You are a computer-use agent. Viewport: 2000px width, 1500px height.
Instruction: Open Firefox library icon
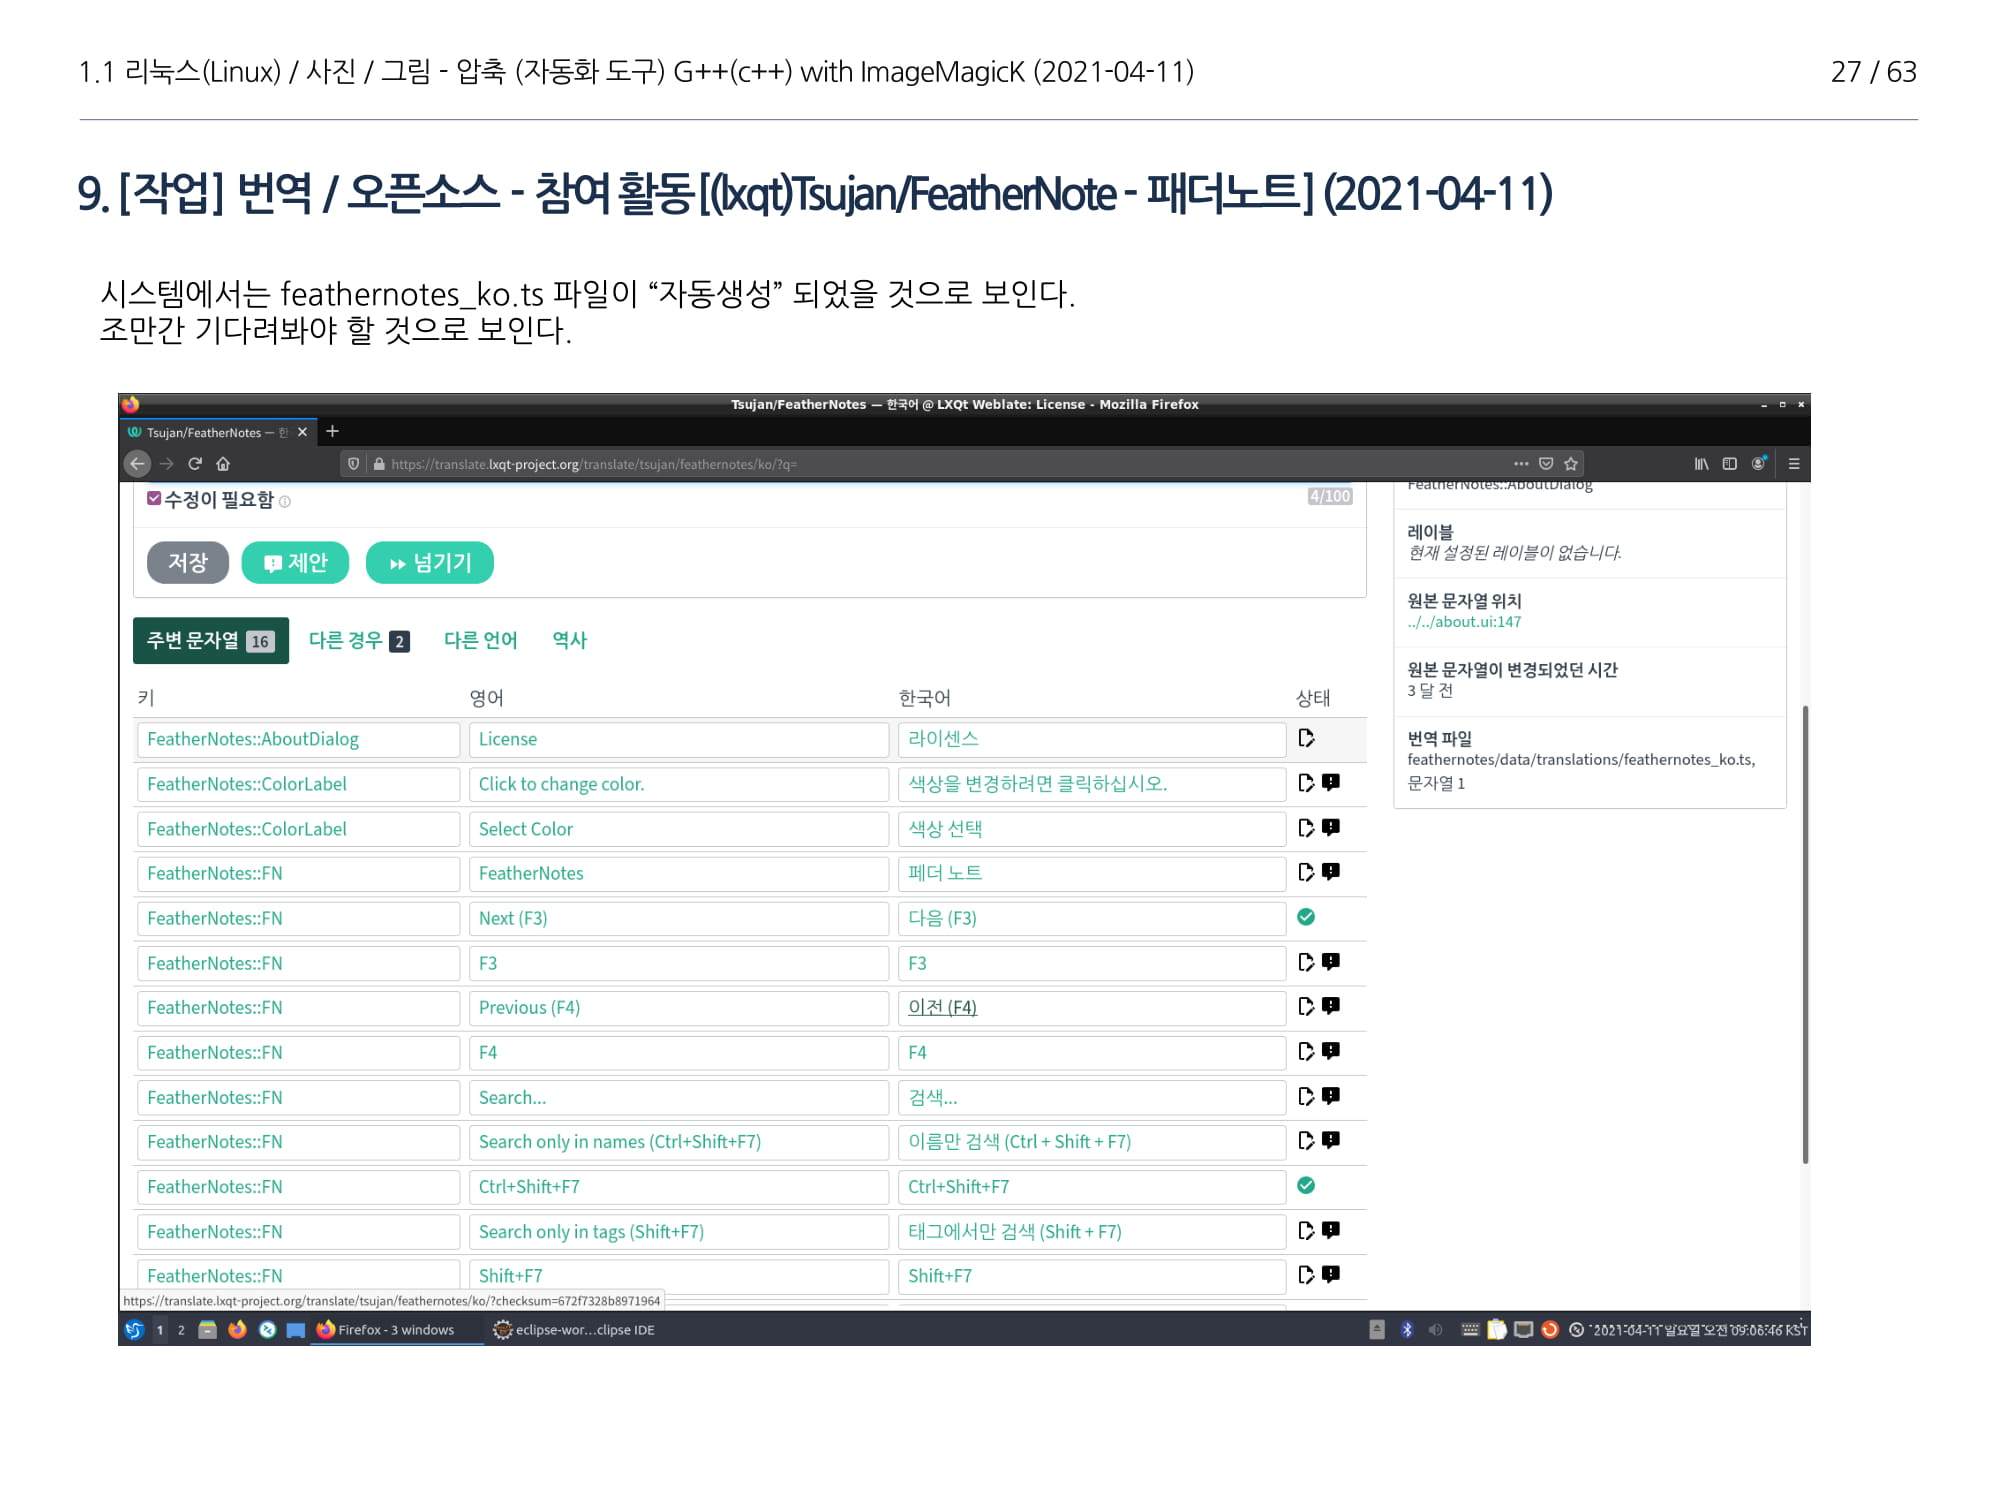coord(1701,464)
